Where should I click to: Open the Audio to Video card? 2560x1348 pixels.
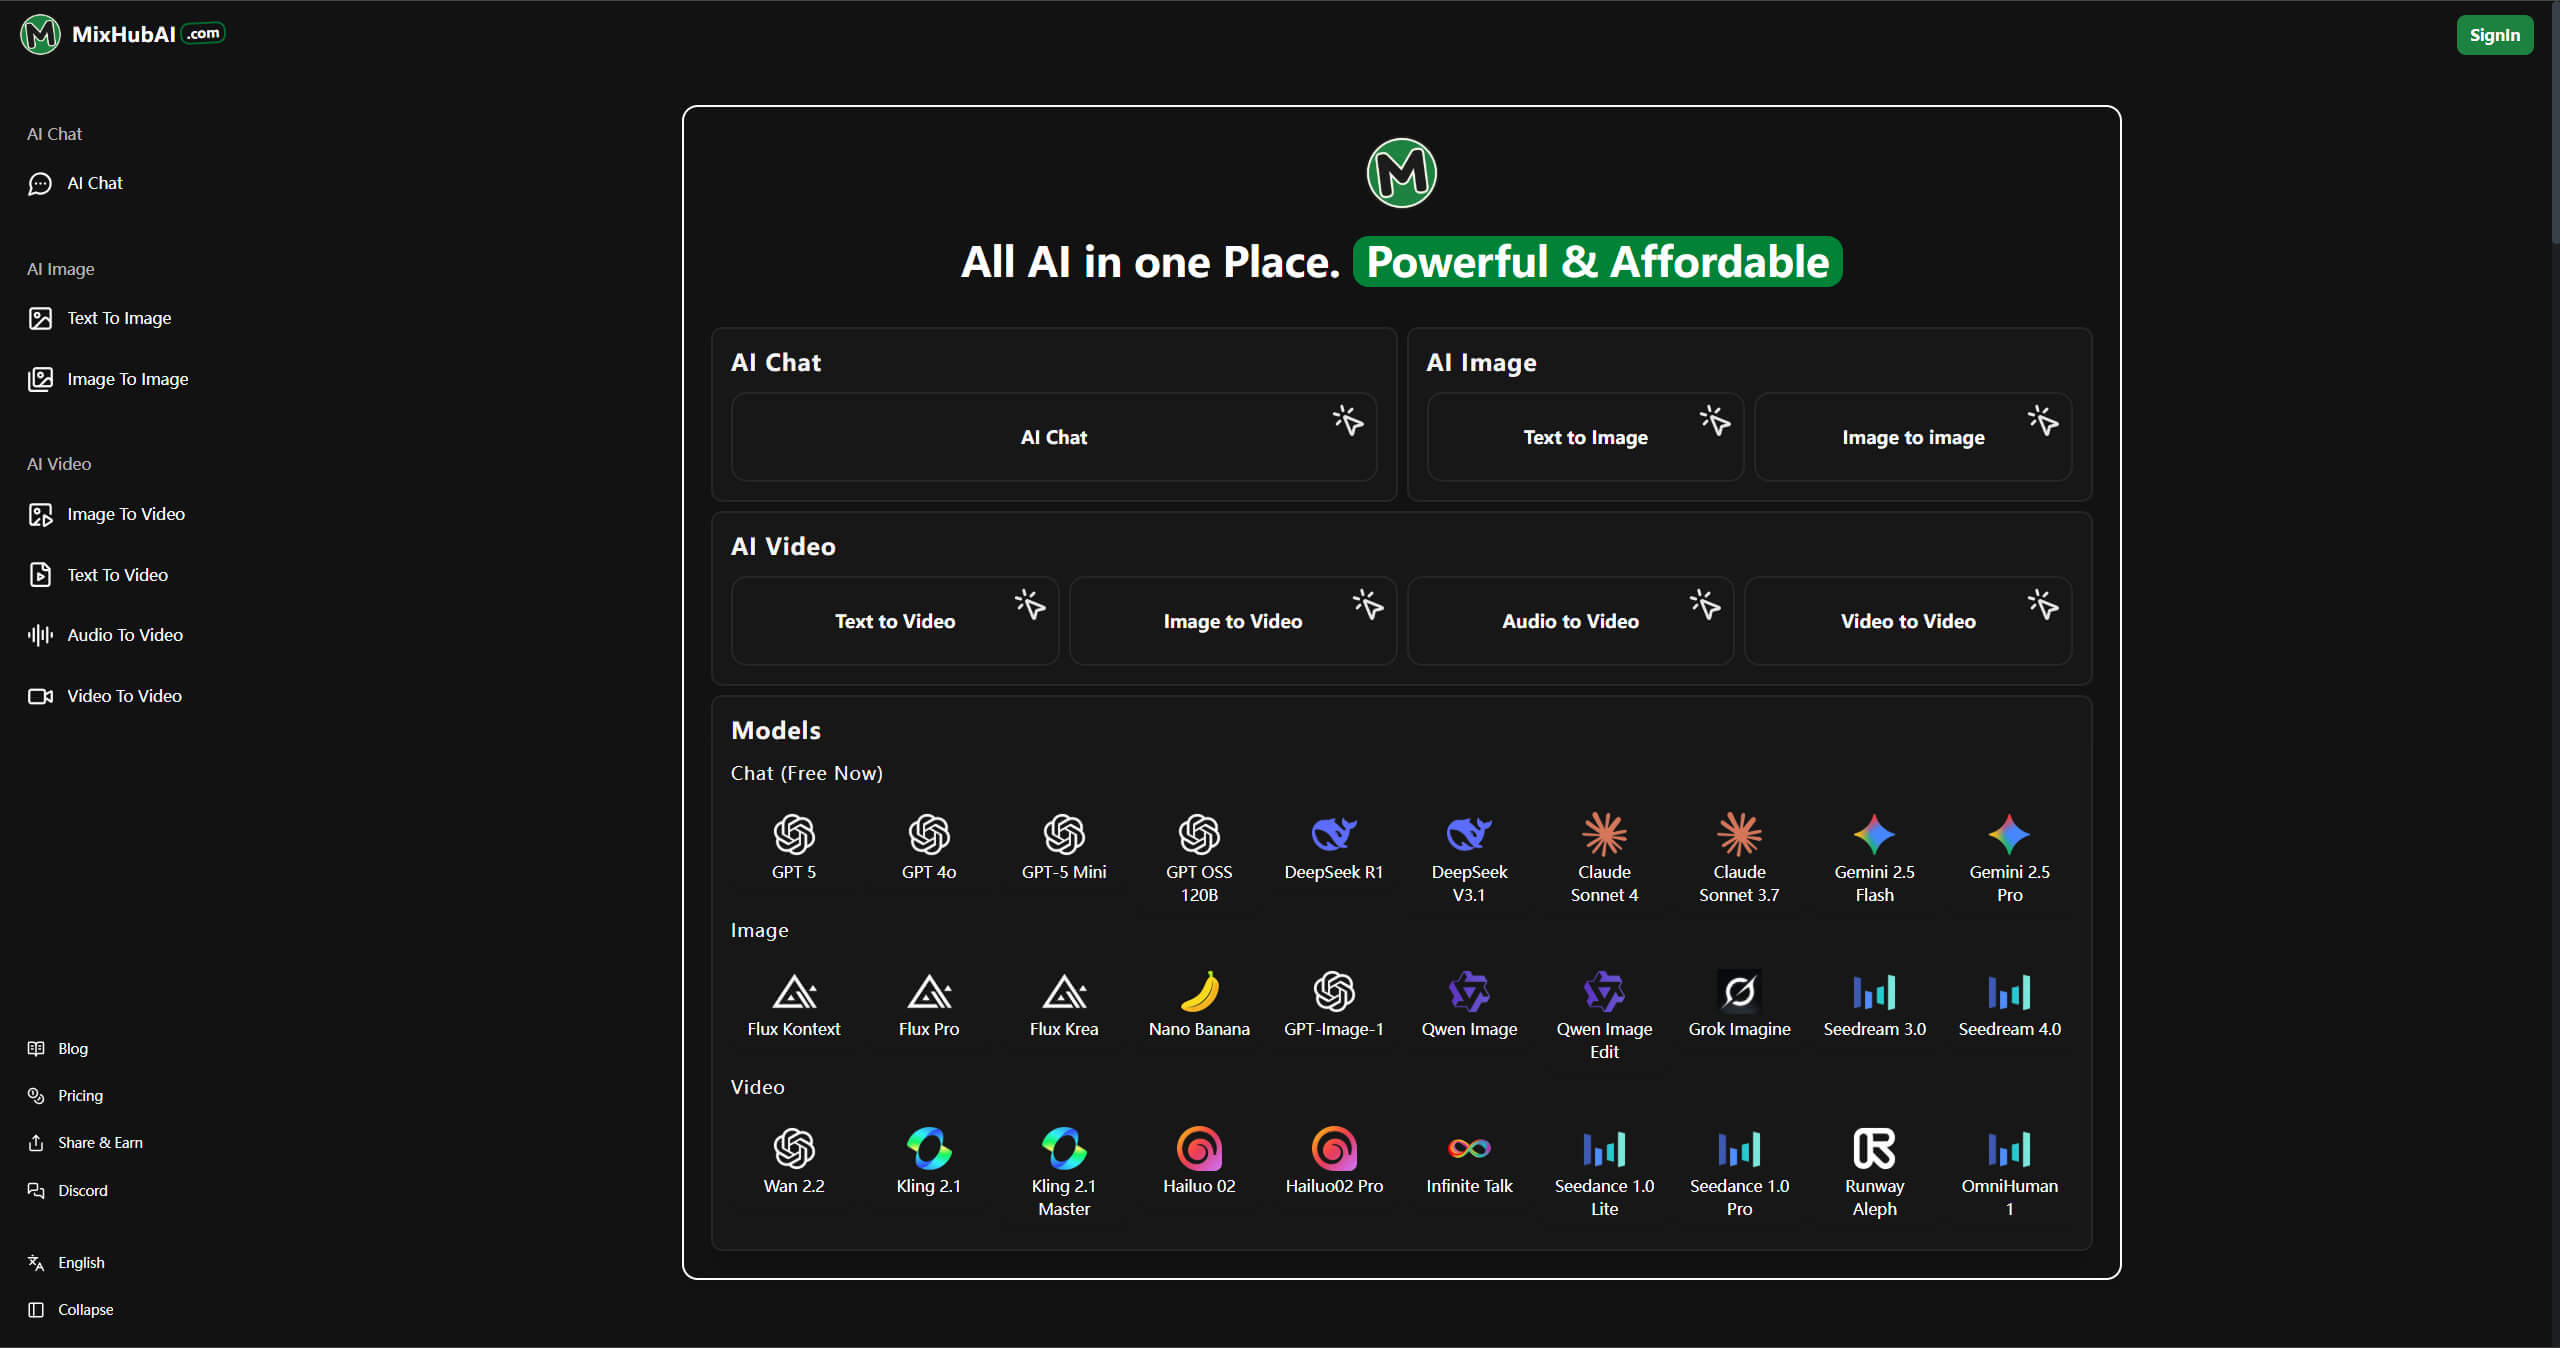[x=1569, y=620]
